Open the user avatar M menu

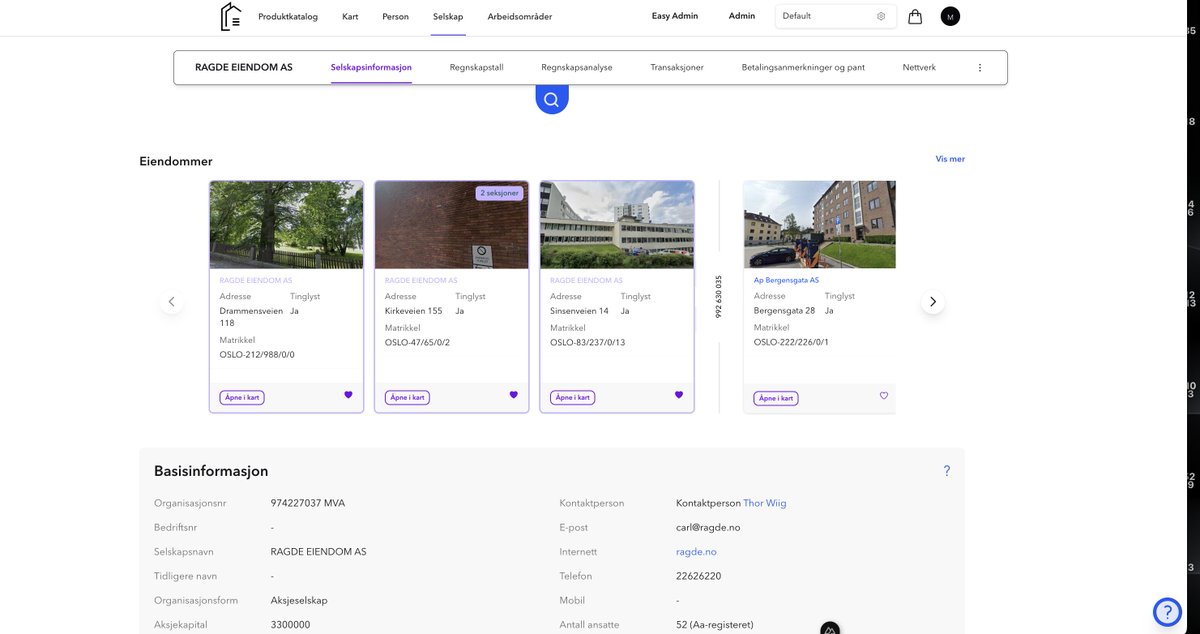950,16
